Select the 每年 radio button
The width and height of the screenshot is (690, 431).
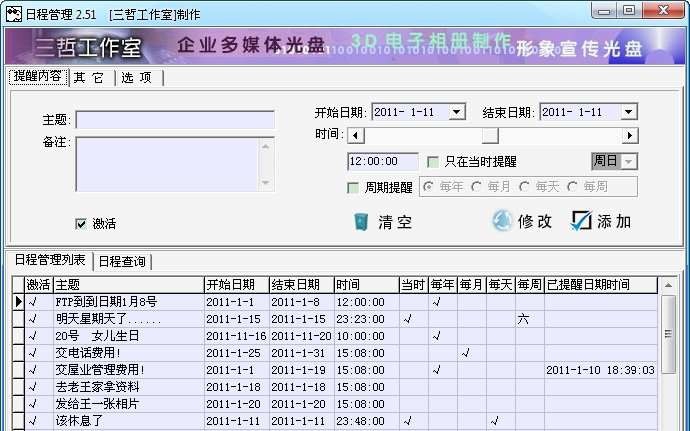428,187
